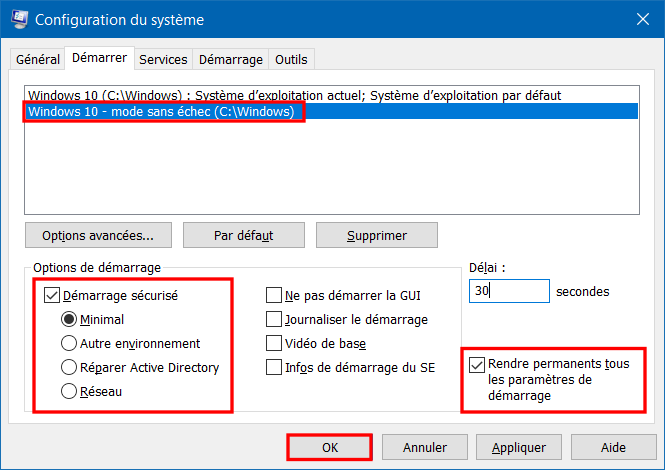Uncheck Démarrage sécurisé checkbox
The height and width of the screenshot is (470, 665).
[x=52, y=295]
